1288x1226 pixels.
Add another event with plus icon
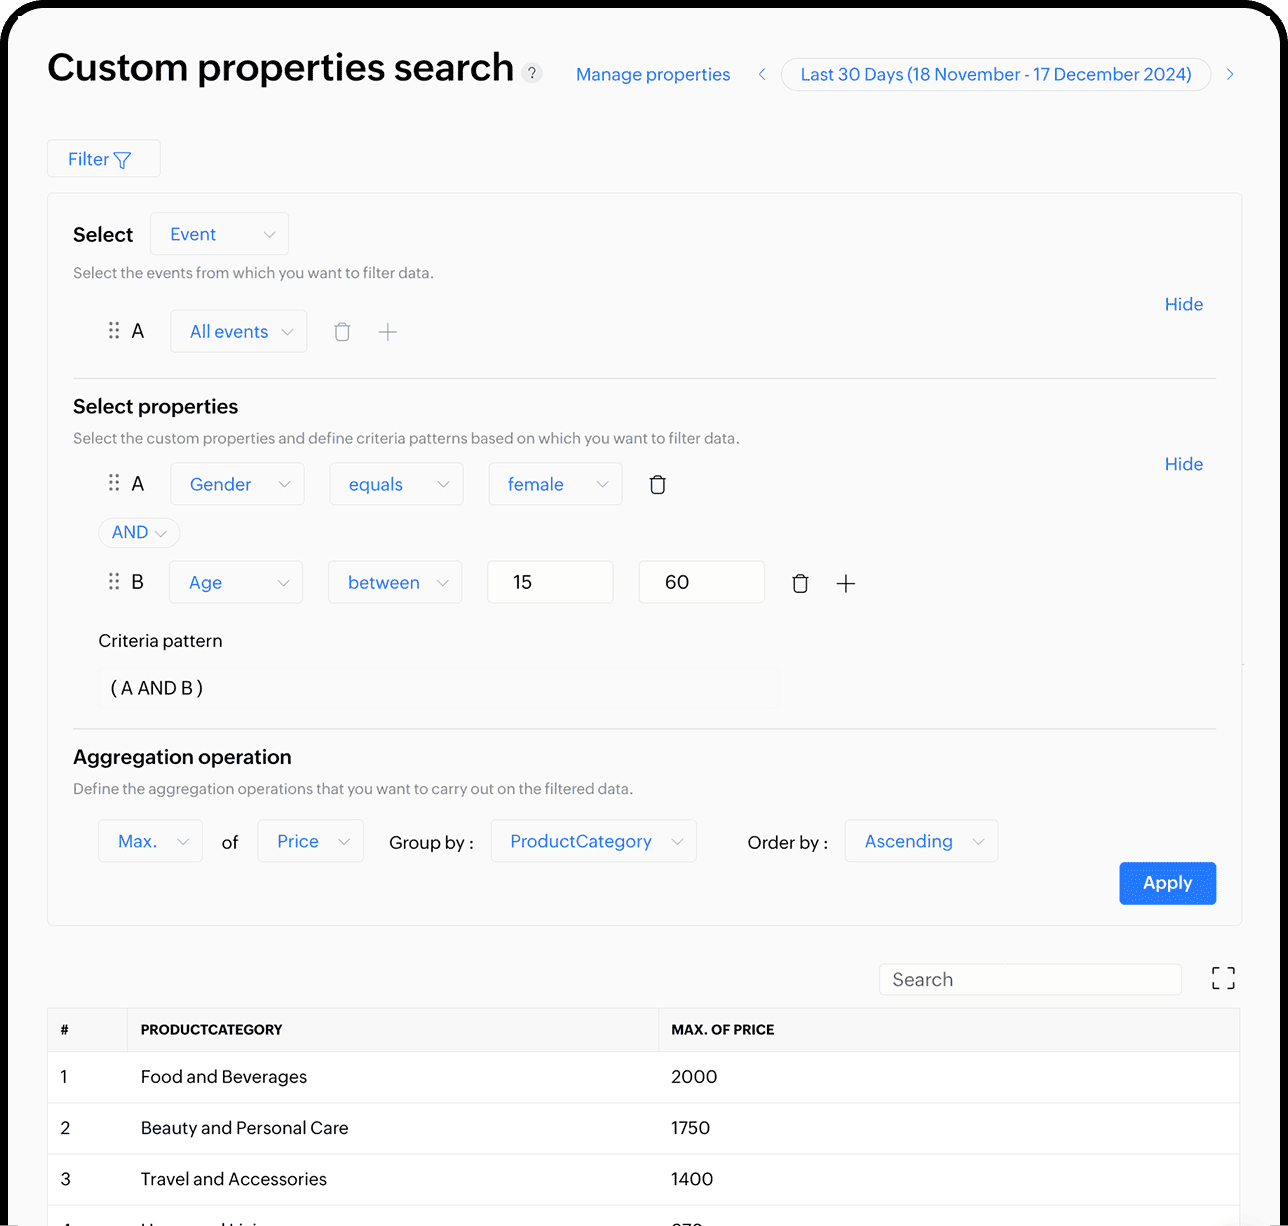pos(388,332)
